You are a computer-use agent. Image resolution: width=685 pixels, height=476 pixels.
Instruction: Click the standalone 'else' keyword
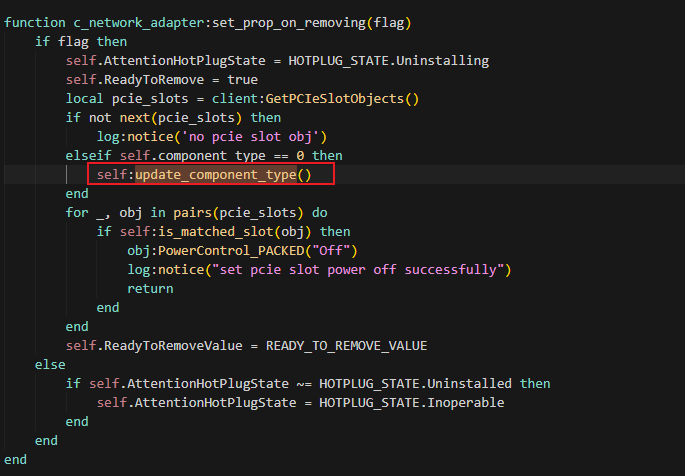coord(50,365)
